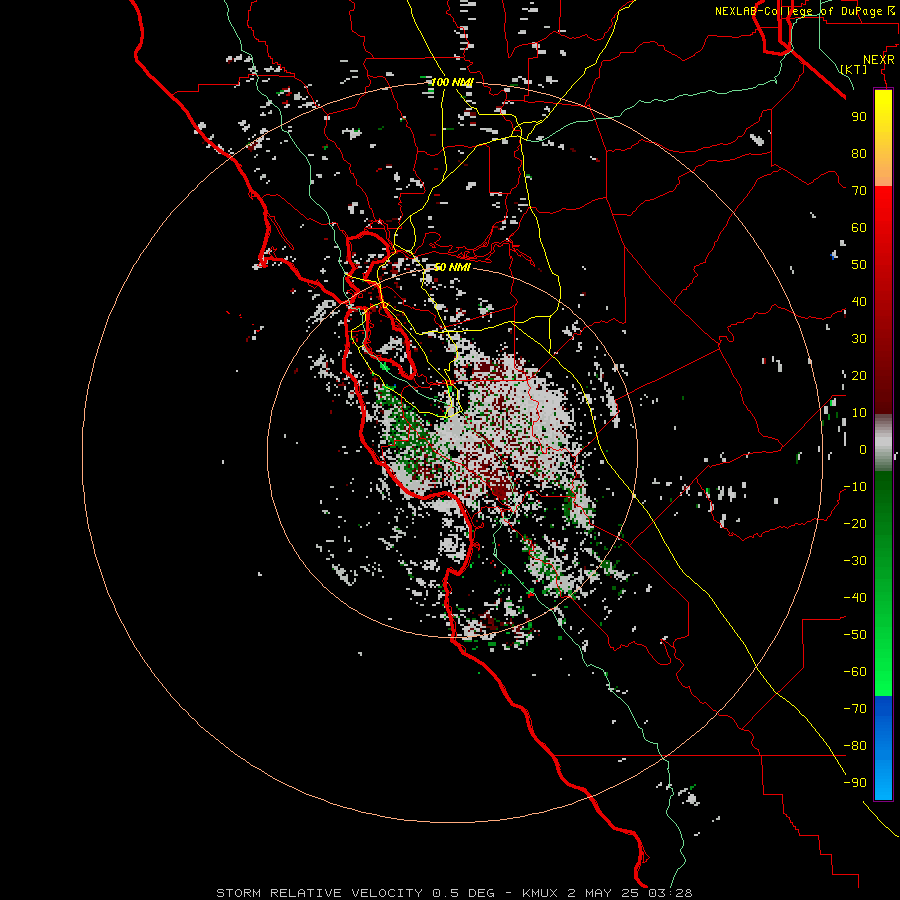
Task: Pick the bright green color bar segment
Action: pyautogui.click(x=883, y=660)
